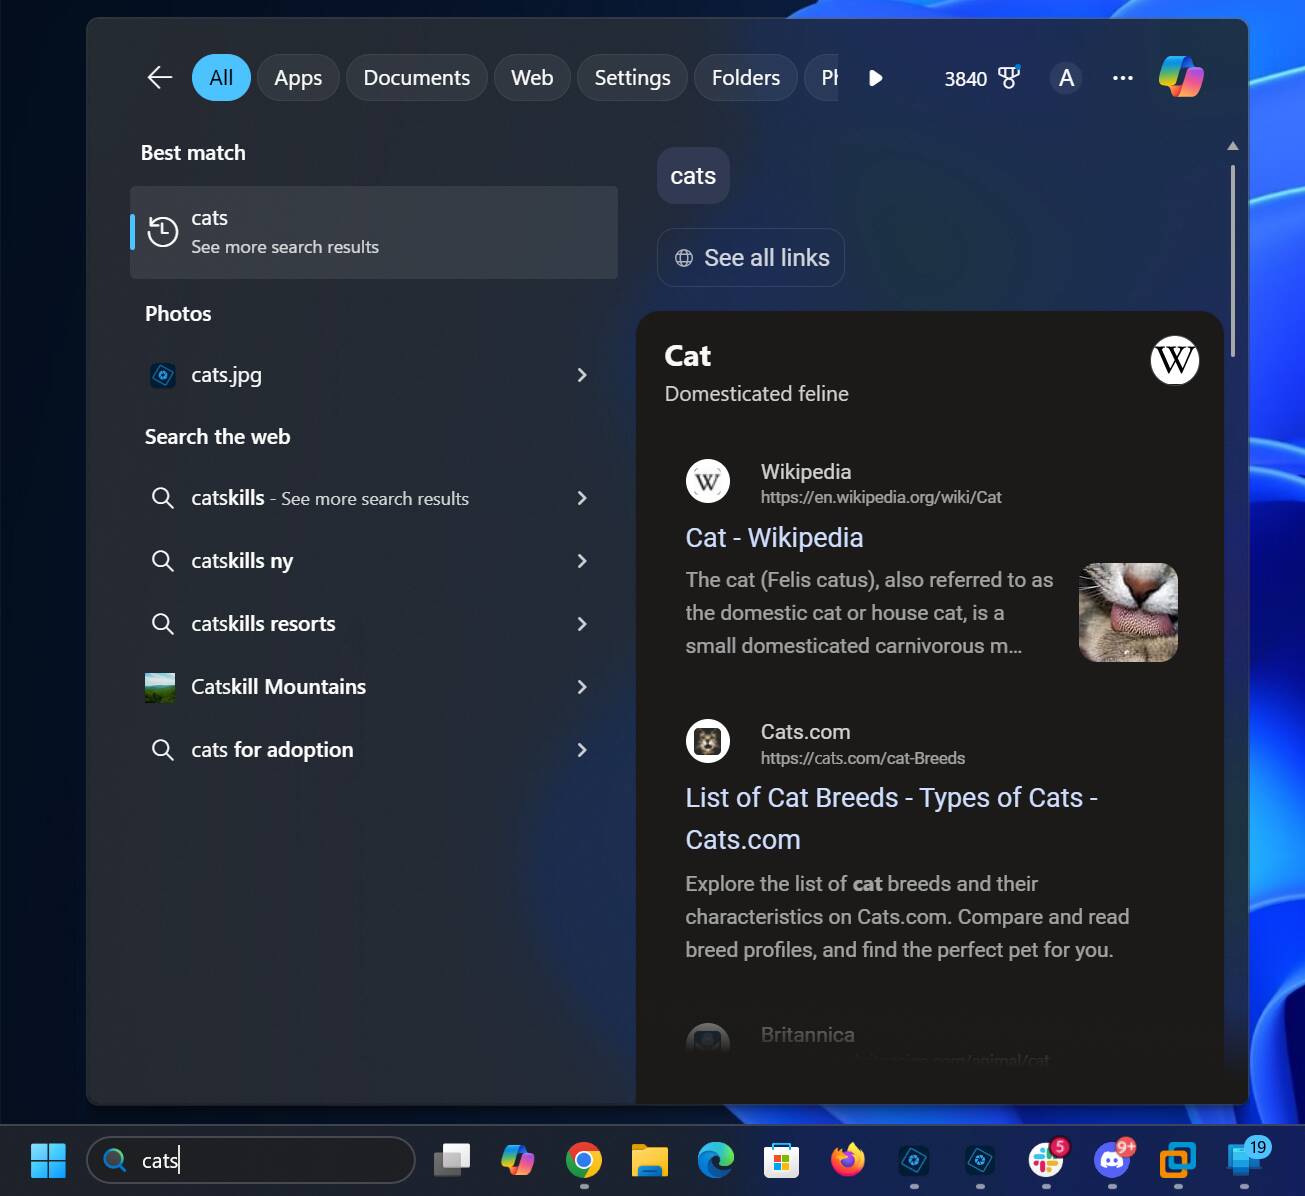The height and width of the screenshot is (1196, 1305).
Task: Expand catskills suggestion chevron
Action: pyautogui.click(x=582, y=498)
